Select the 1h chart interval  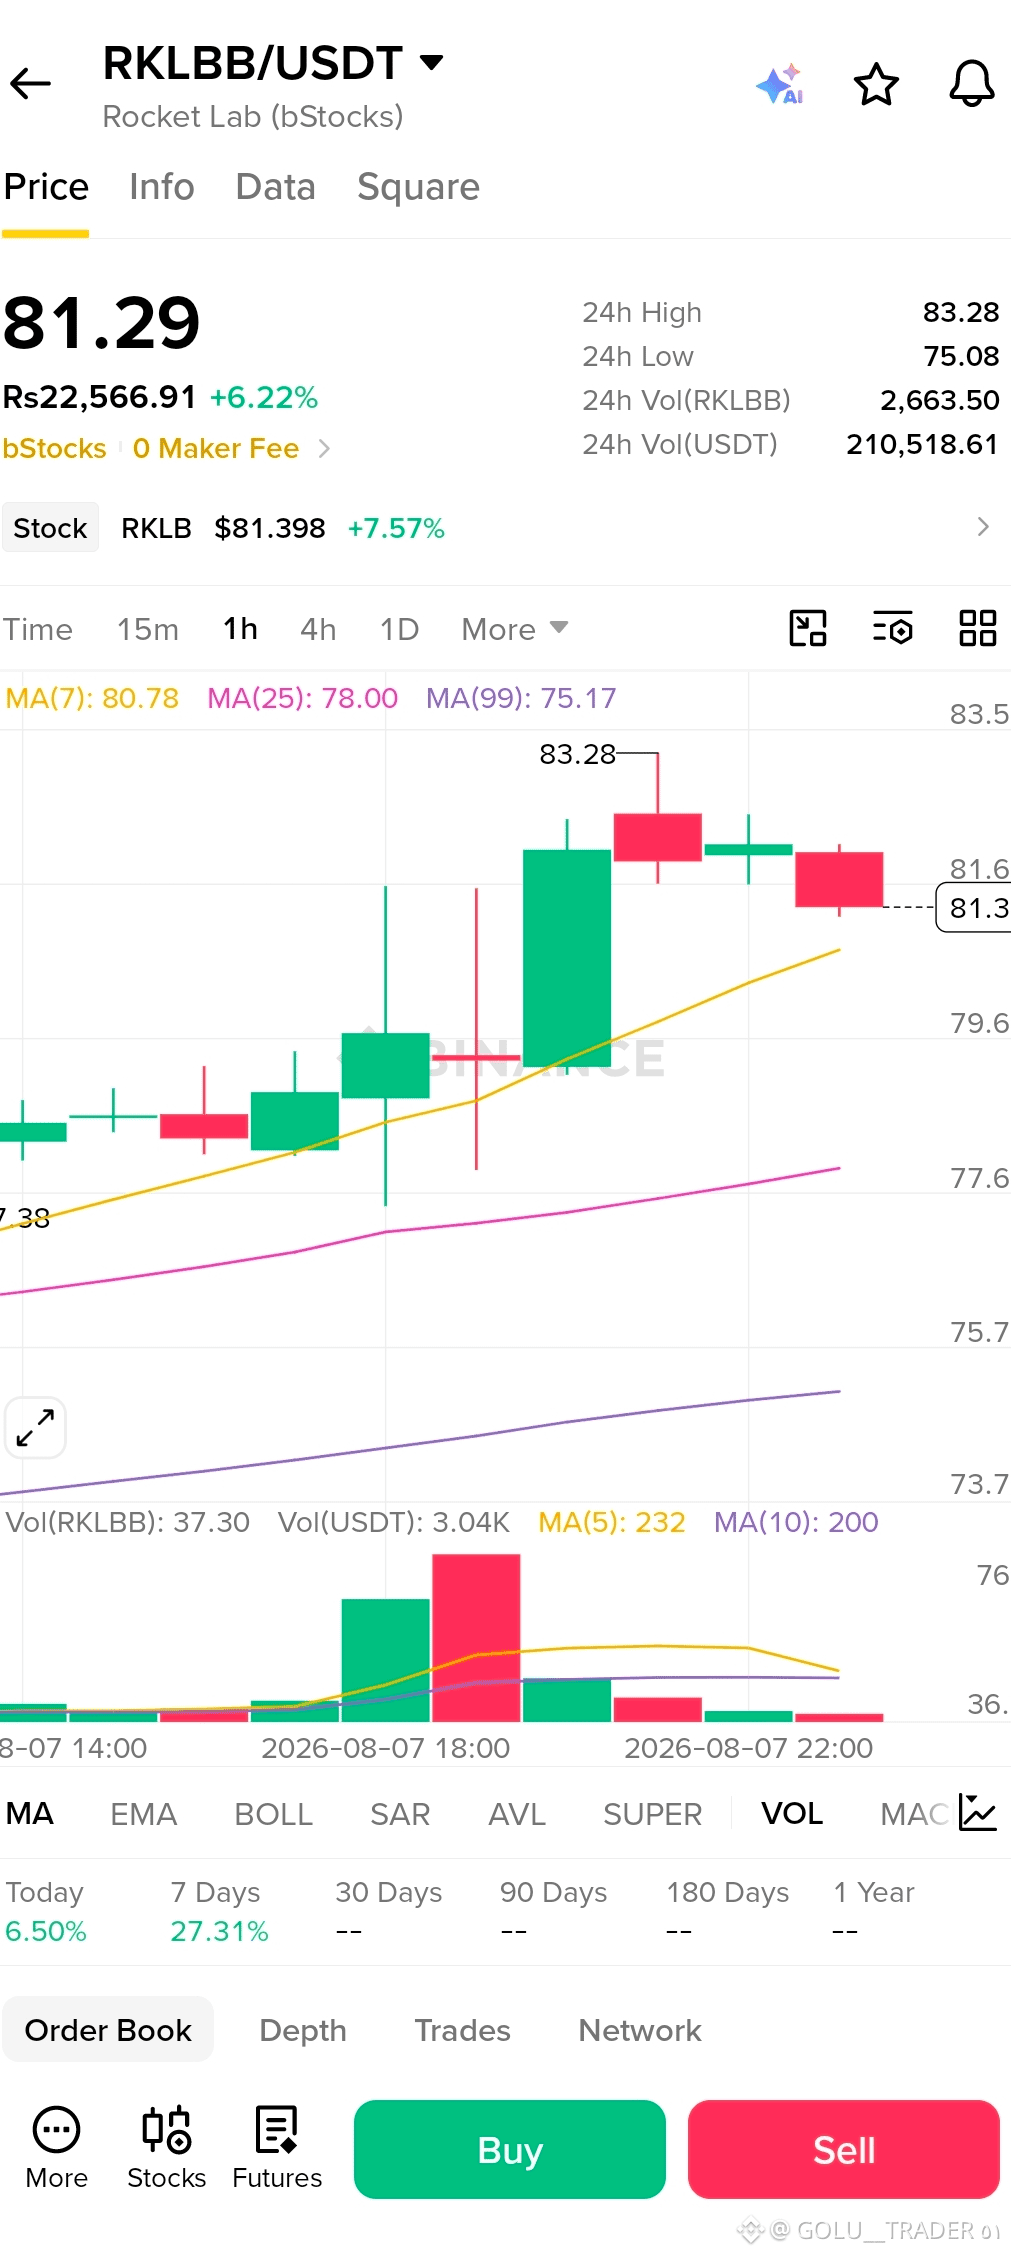[240, 629]
